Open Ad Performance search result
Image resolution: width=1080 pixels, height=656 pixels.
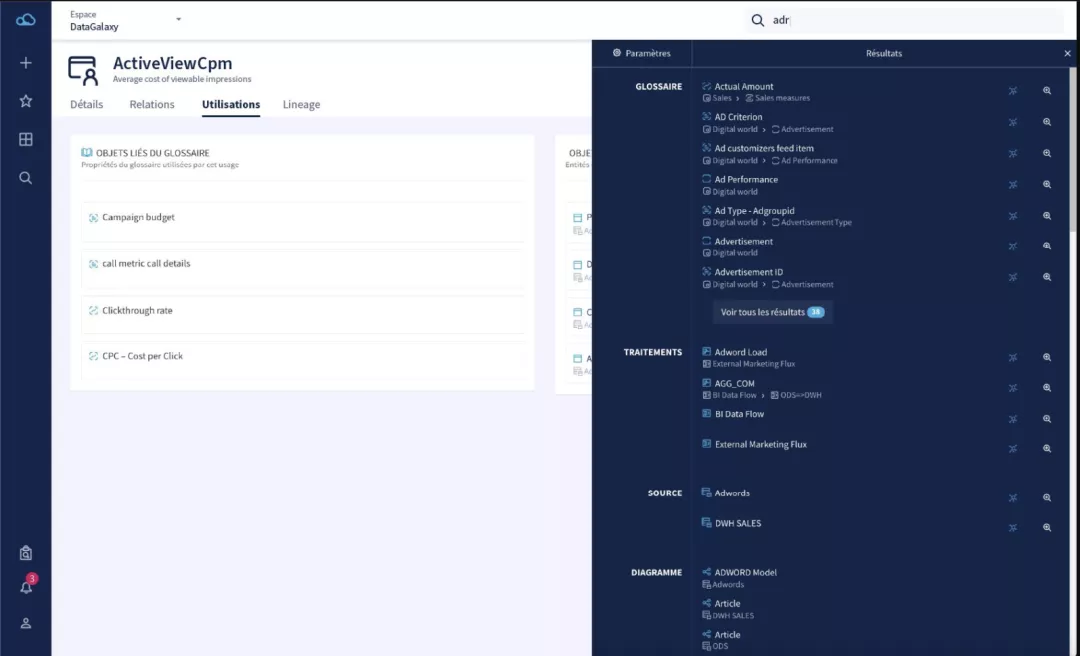pos(746,179)
